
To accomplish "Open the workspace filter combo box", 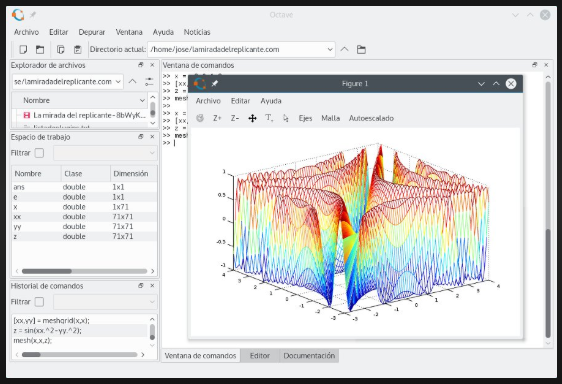I will pyautogui.click(x=105, y=153).
